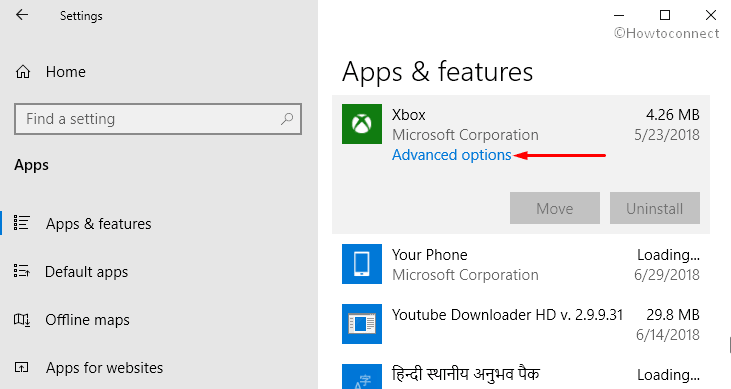Open Home in Settings sidebar

tap(65, 72)
